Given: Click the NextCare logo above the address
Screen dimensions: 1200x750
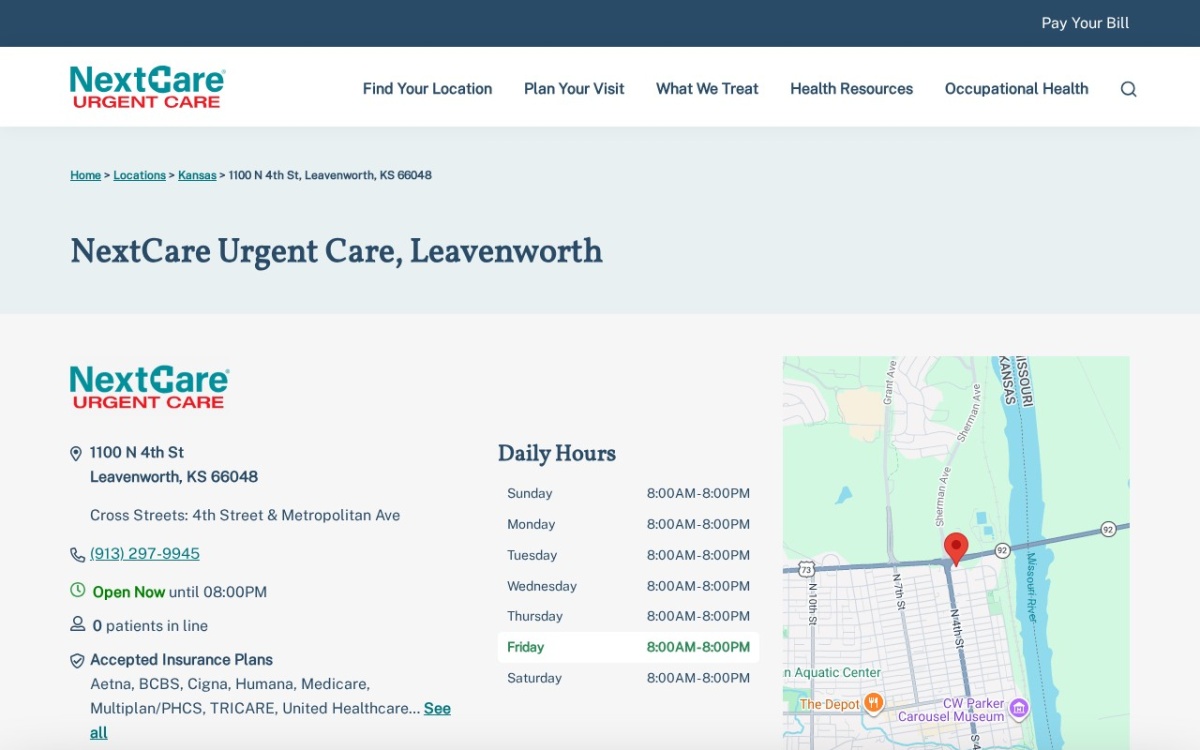Looking at the screenshot, I should [x=149, y=387].
